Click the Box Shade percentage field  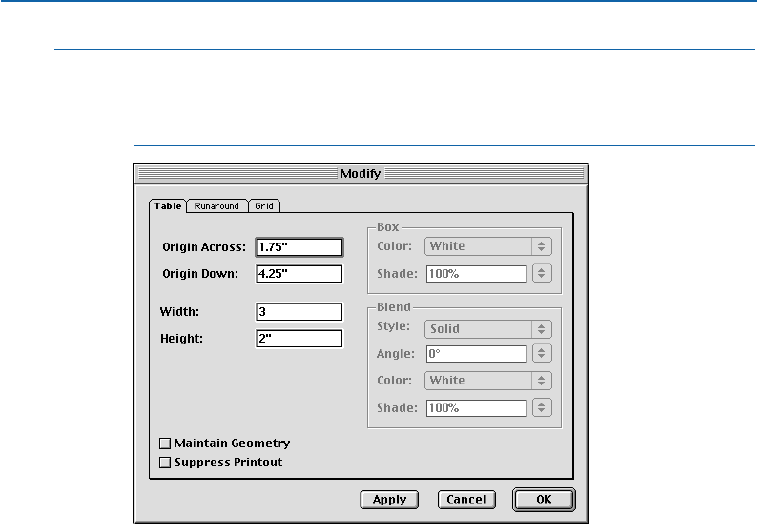click(476, 274)
